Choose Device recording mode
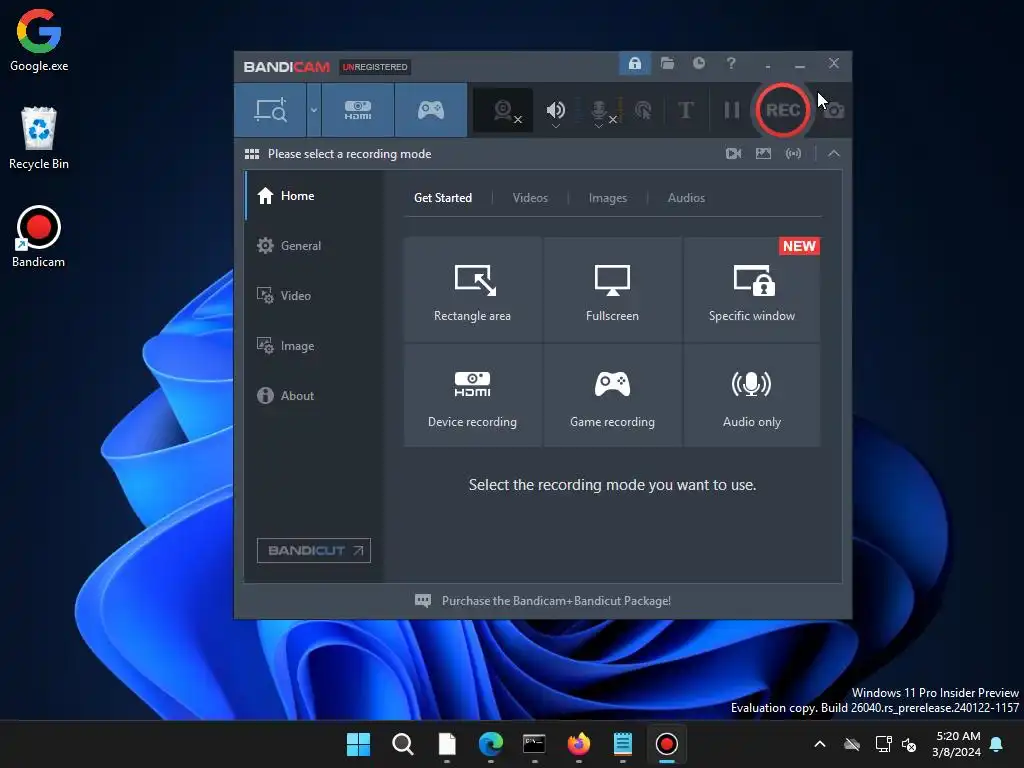 click(473, 396)
